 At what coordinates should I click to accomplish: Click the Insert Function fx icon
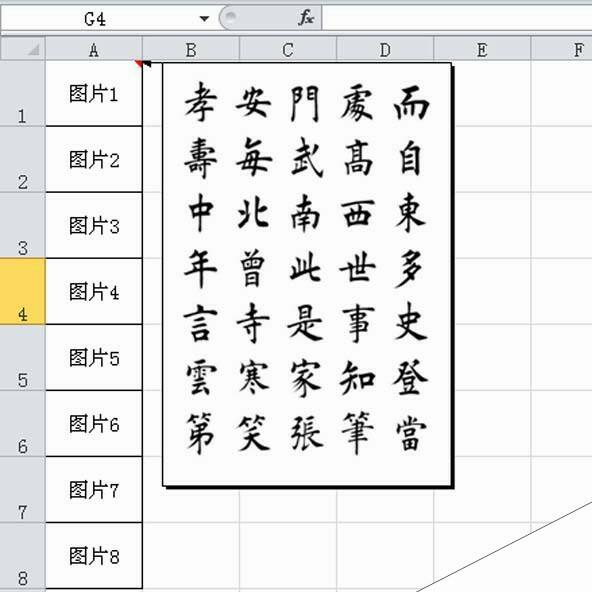coord(305,18)
